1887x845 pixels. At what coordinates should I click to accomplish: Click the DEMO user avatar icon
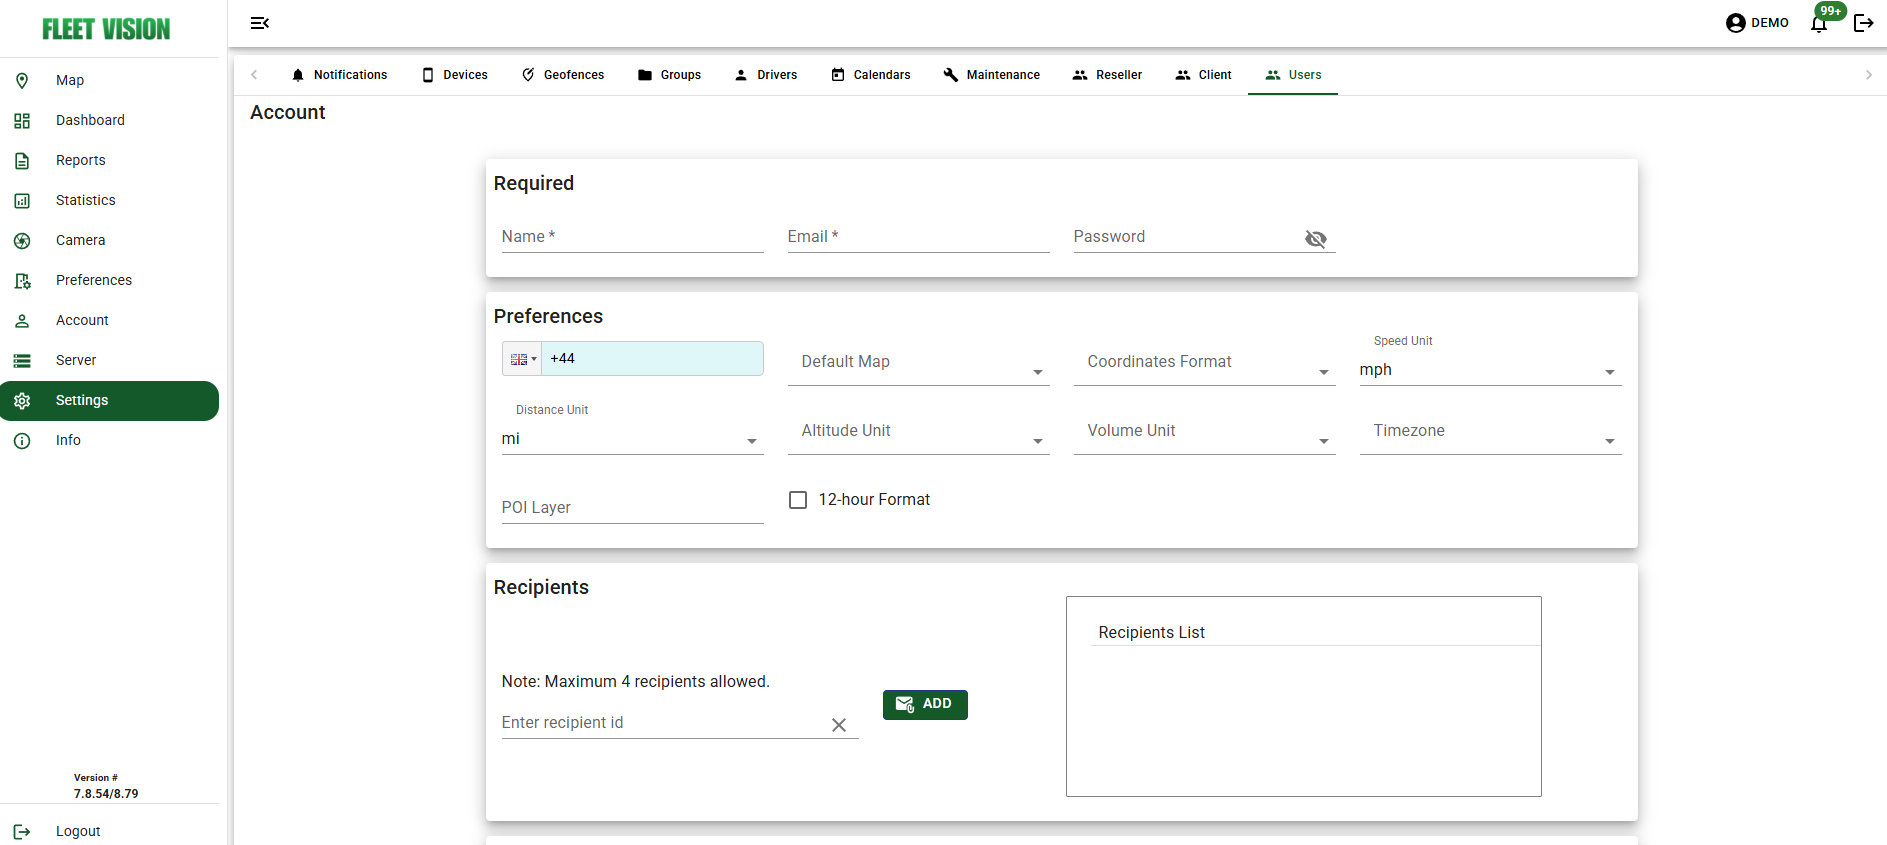[1736, 23]
